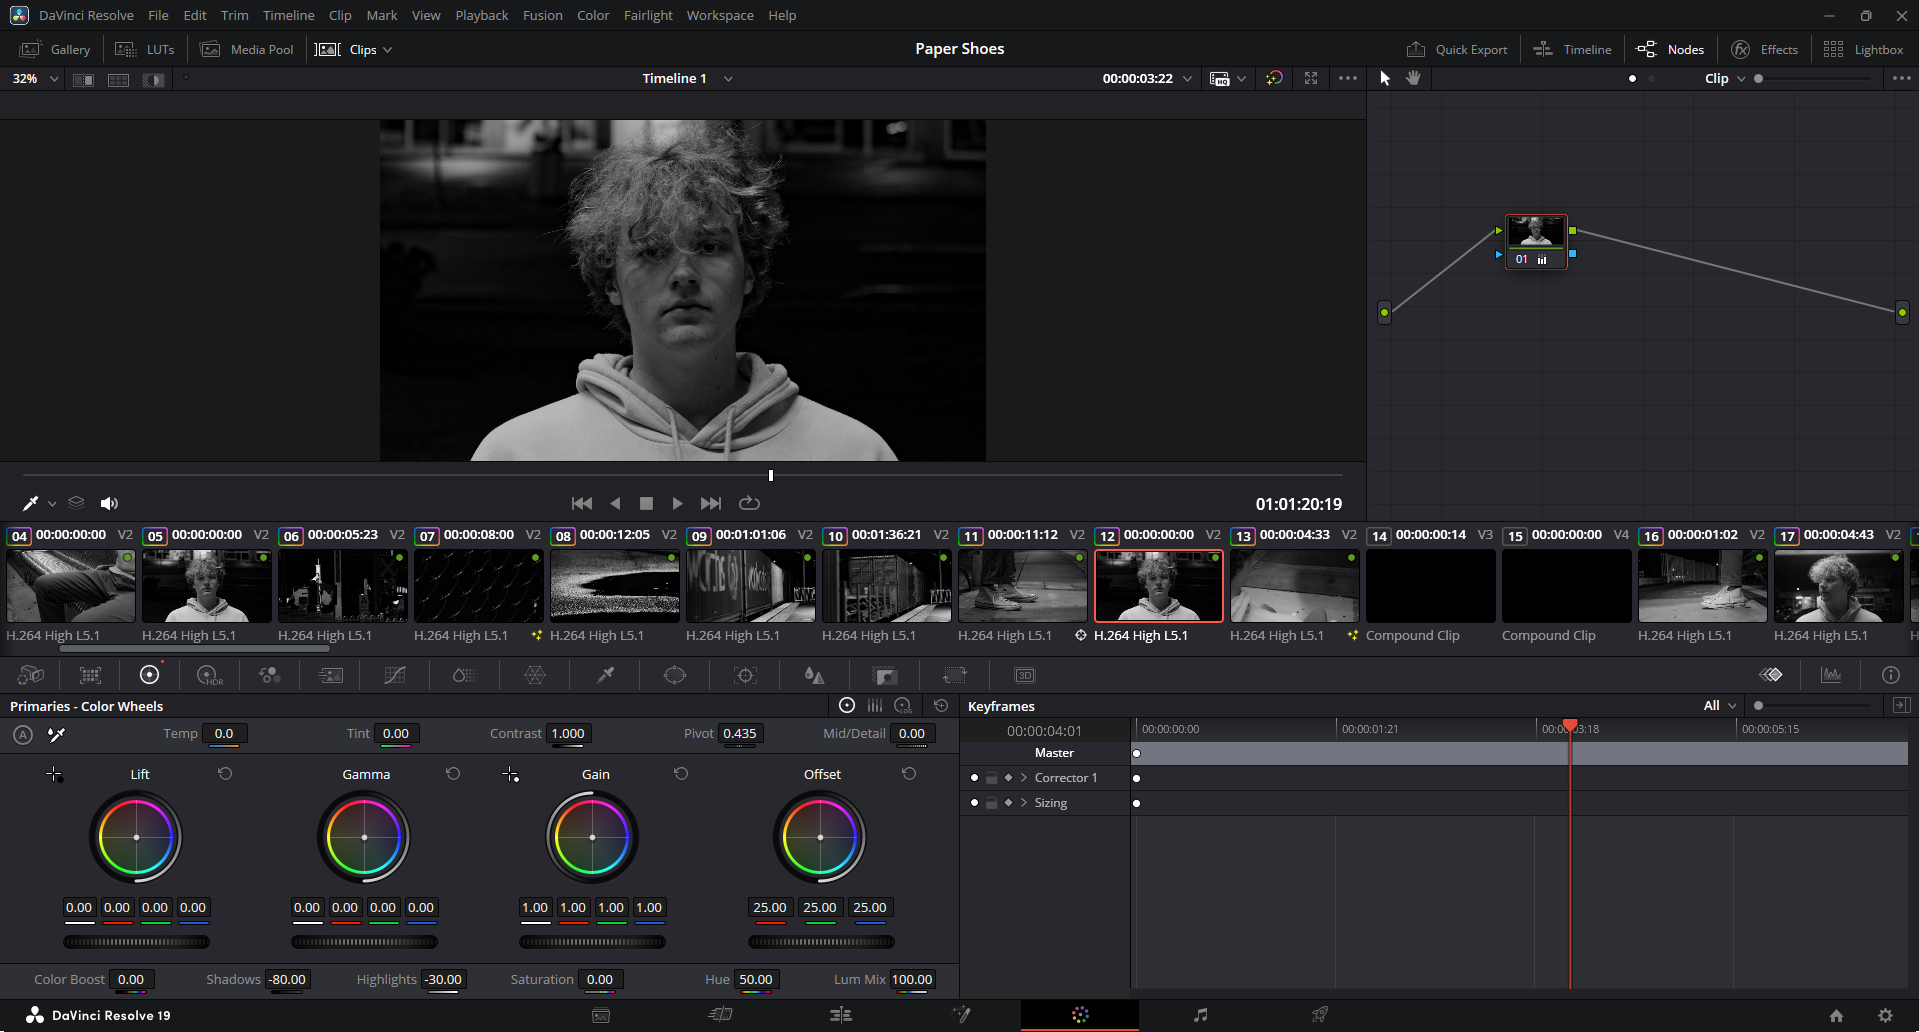Select the Qualifier eyedropper palette

point(605,676)
